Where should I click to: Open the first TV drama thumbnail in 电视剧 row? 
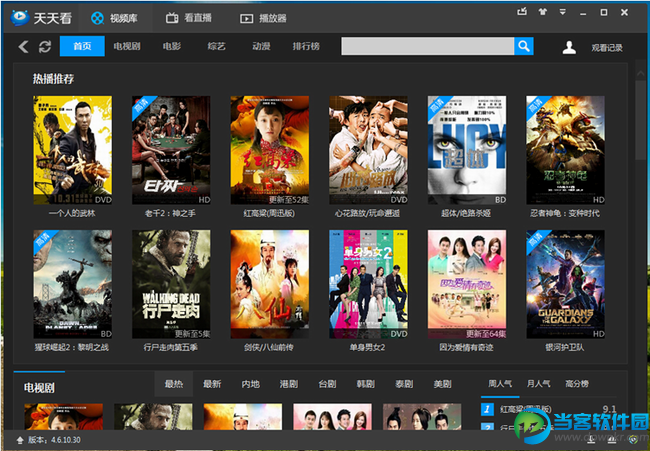coord(63,417)
